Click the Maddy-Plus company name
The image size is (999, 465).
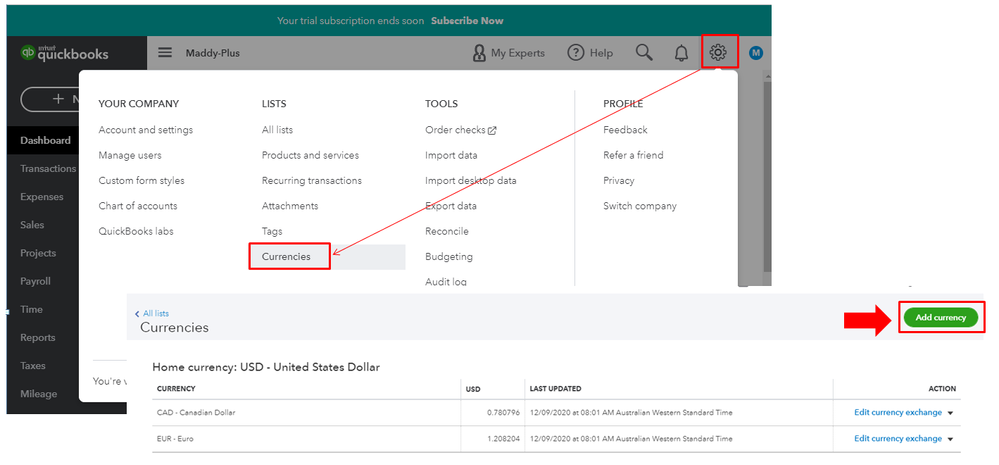213,53
